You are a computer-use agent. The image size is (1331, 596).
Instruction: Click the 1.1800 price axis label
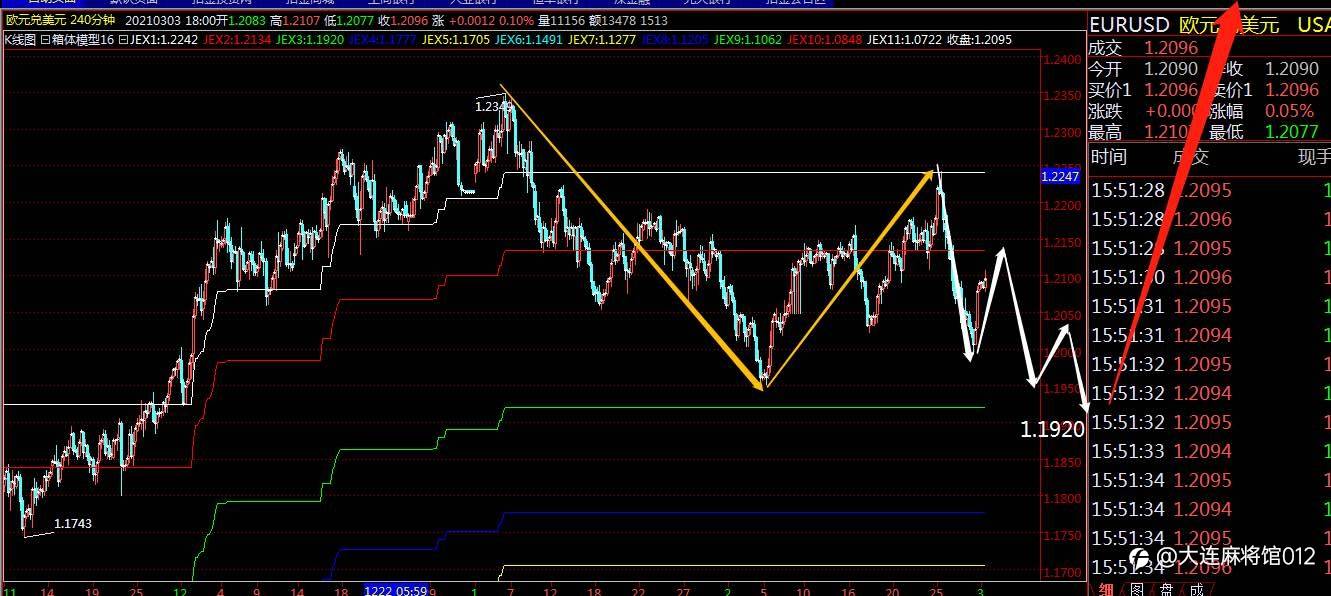click(1062, 499)
